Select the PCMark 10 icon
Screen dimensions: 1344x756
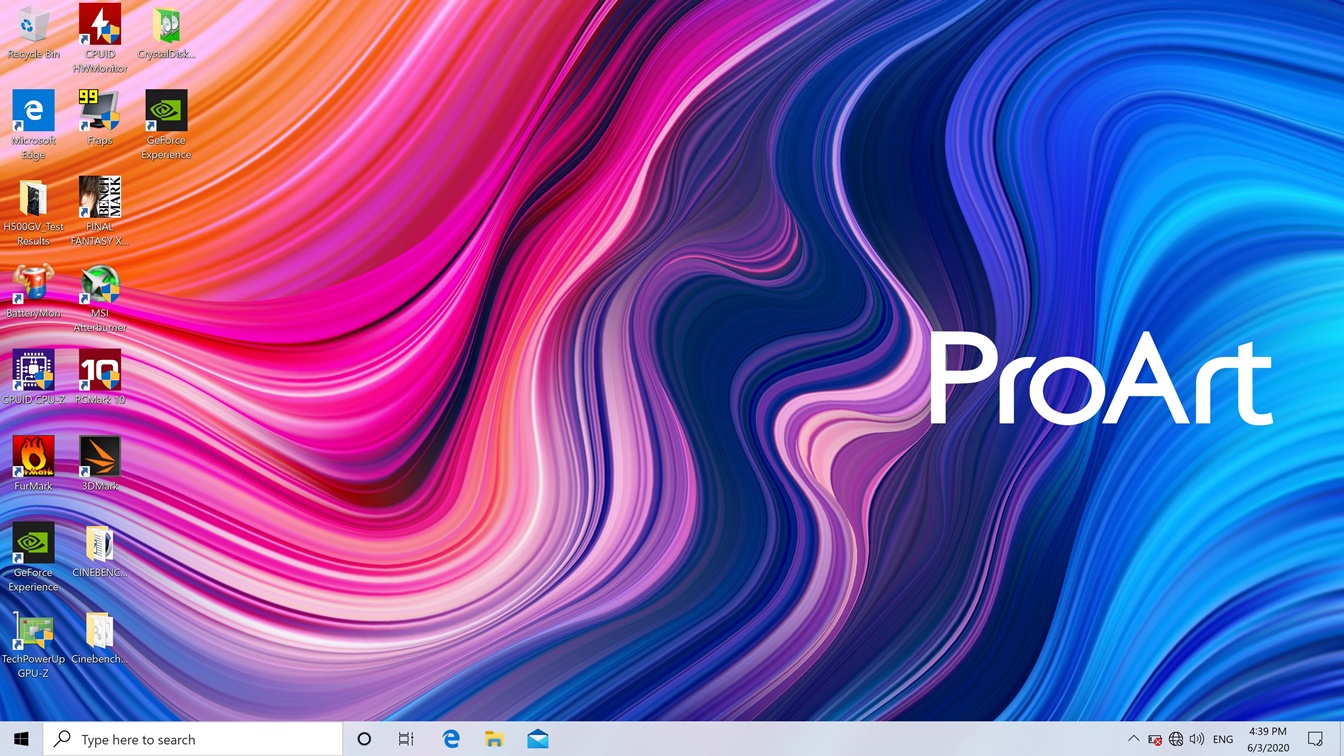(100, 377)
